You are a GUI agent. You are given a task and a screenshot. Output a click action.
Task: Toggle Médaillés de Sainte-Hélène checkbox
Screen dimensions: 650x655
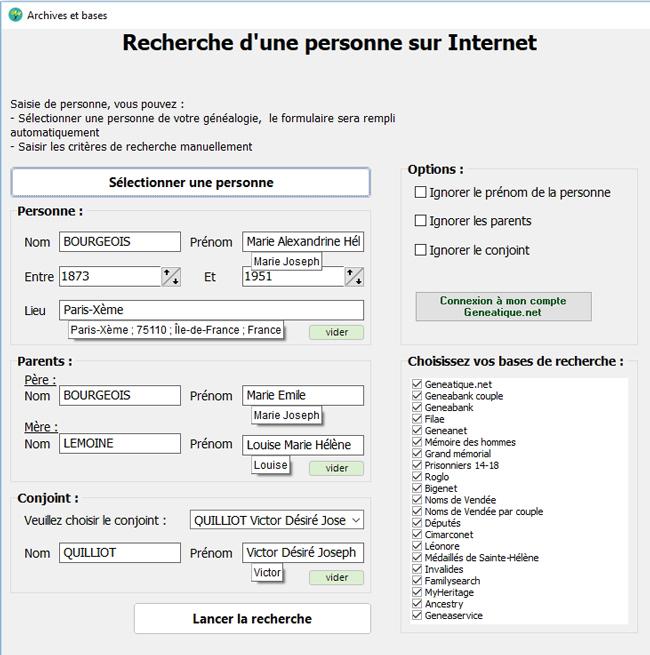(x=417, y=557)
